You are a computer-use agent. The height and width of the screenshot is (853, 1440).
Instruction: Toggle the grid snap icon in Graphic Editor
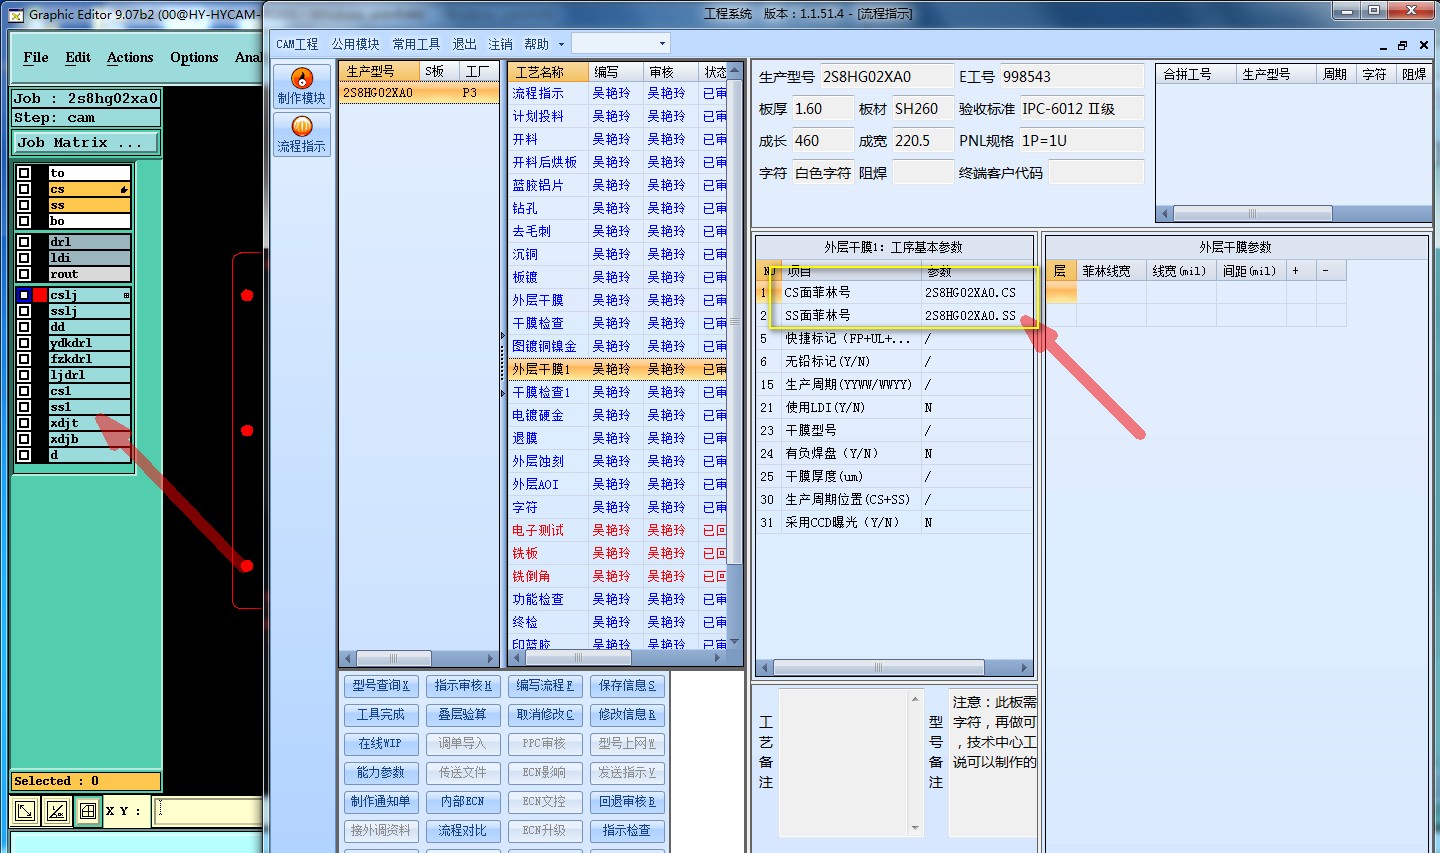[88, 811]
